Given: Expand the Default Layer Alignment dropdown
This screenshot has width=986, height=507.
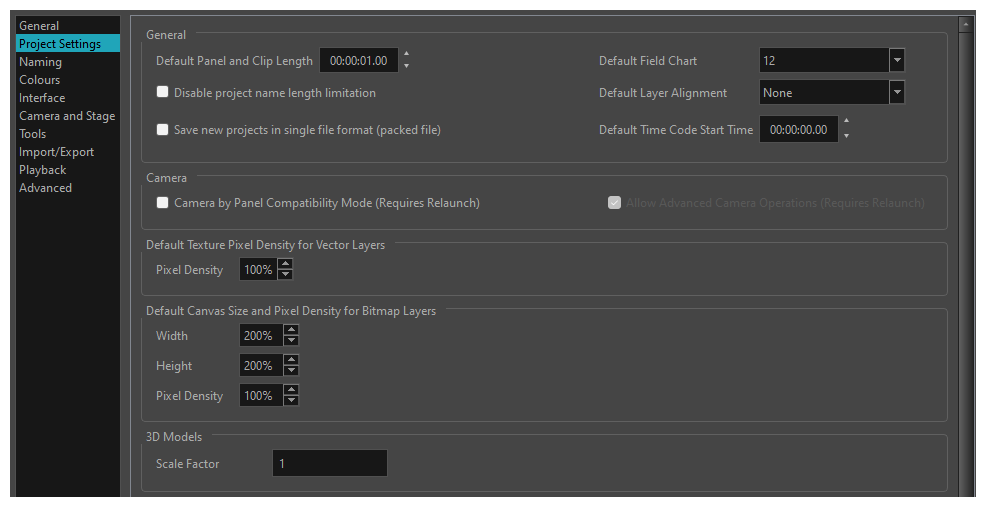Looking at the screenshot, I should (x=897, y=92).
